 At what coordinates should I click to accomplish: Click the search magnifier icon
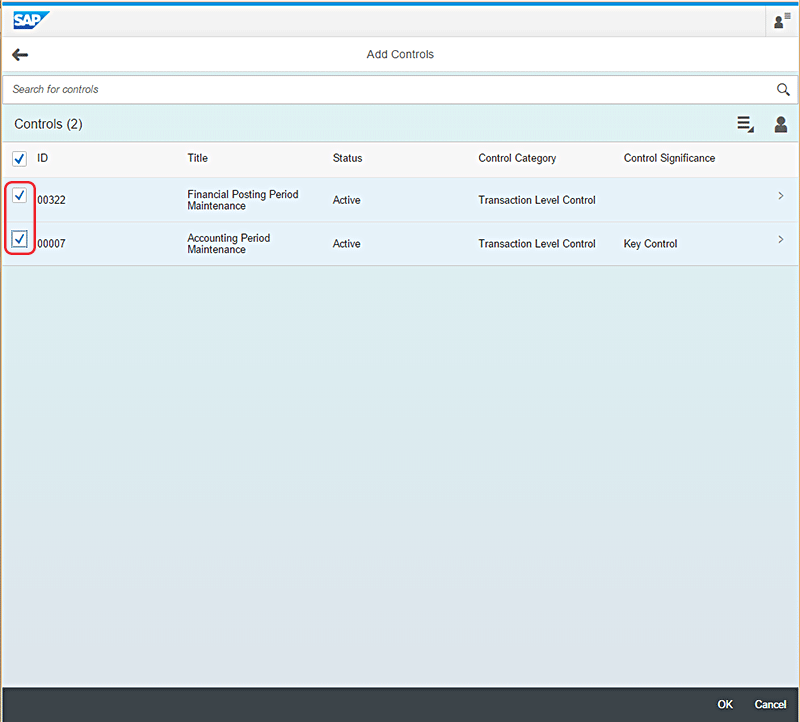[783, 90]
